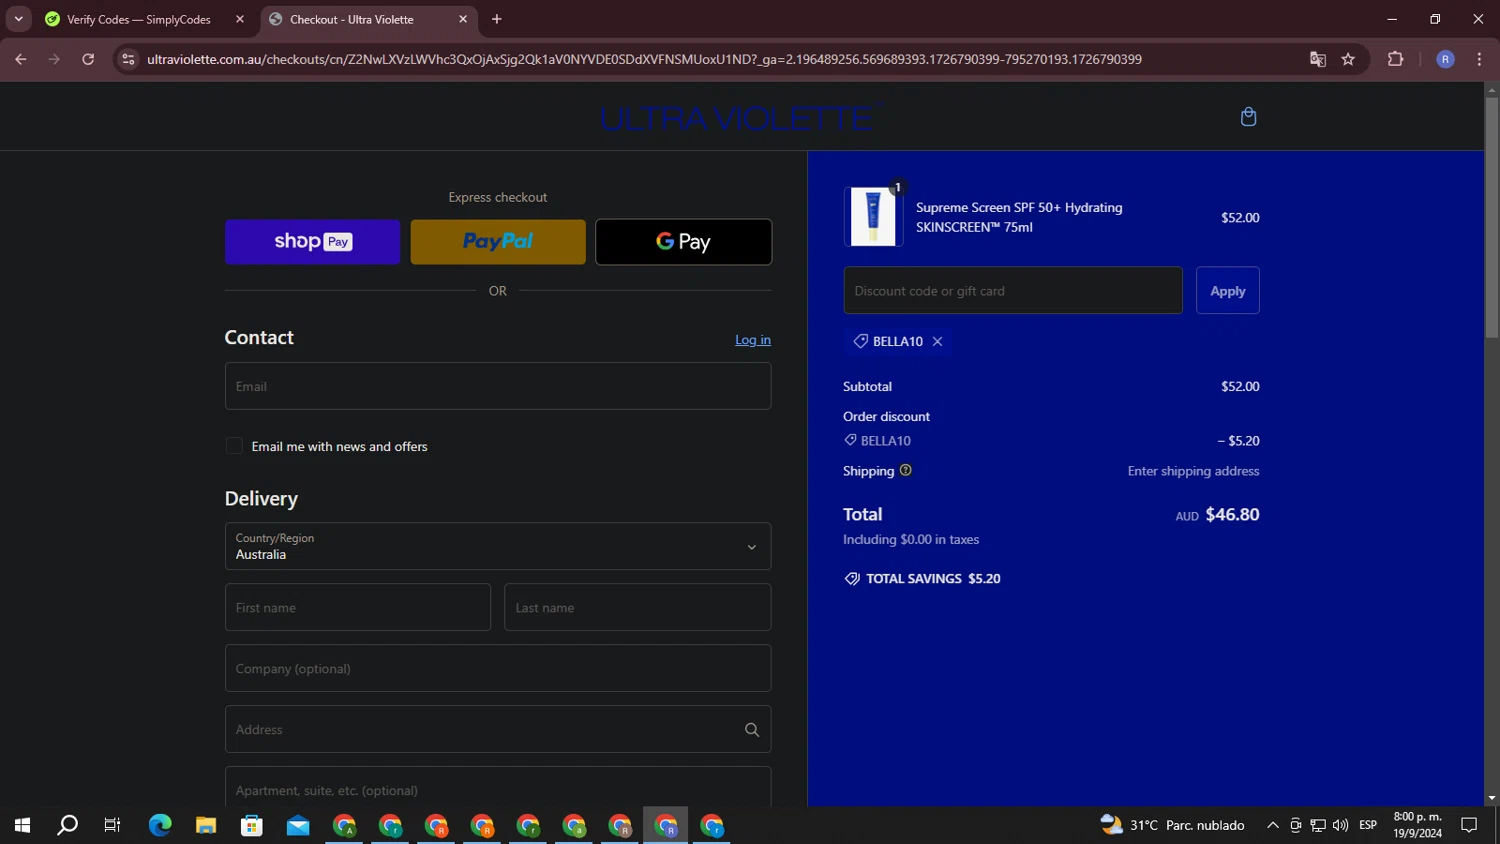Show hidden system tray icons

(1272, 825)
